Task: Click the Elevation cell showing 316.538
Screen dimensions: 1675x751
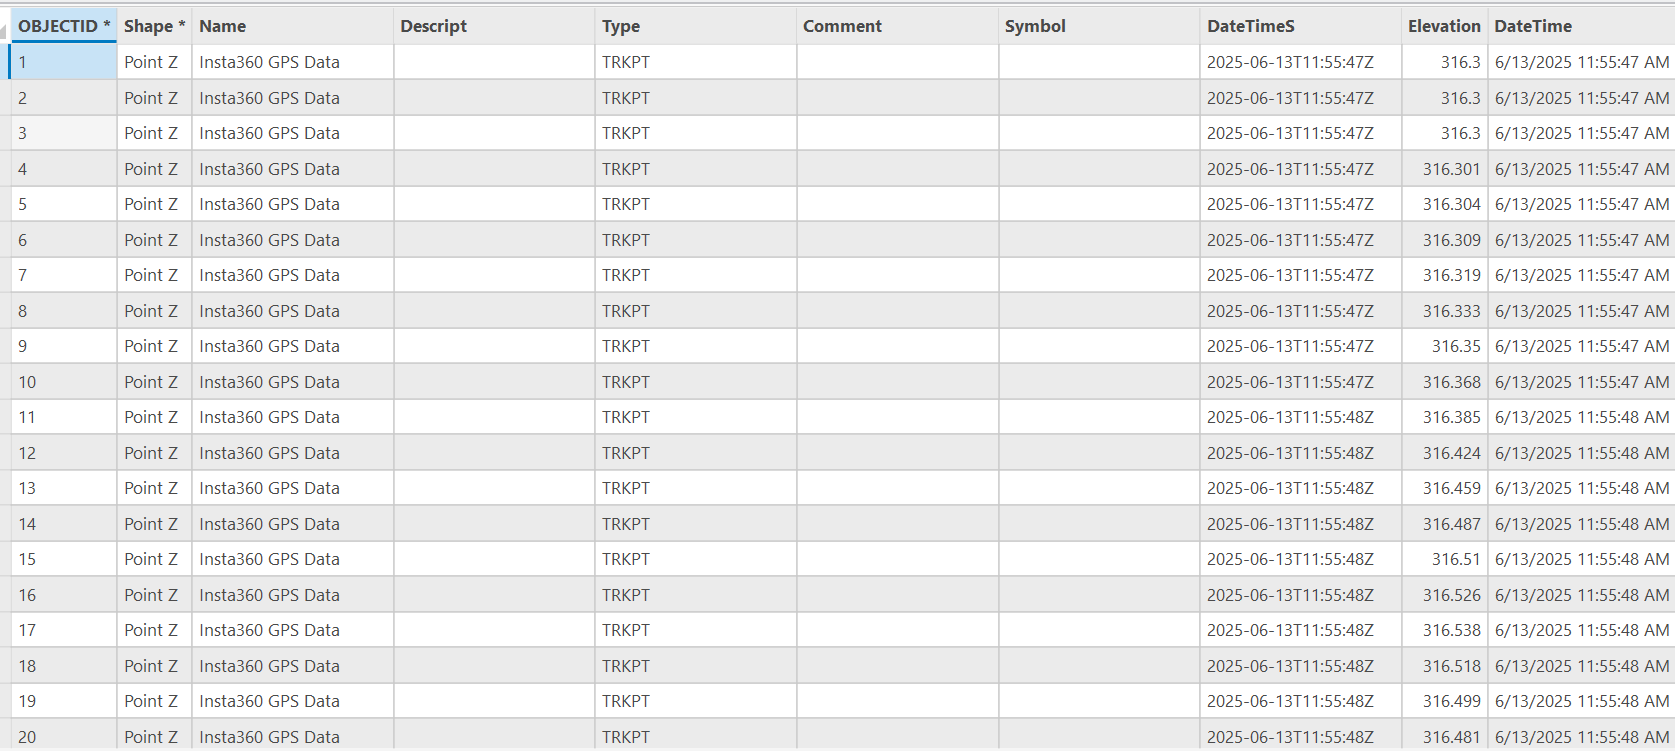Action: tap(1445, 630)
